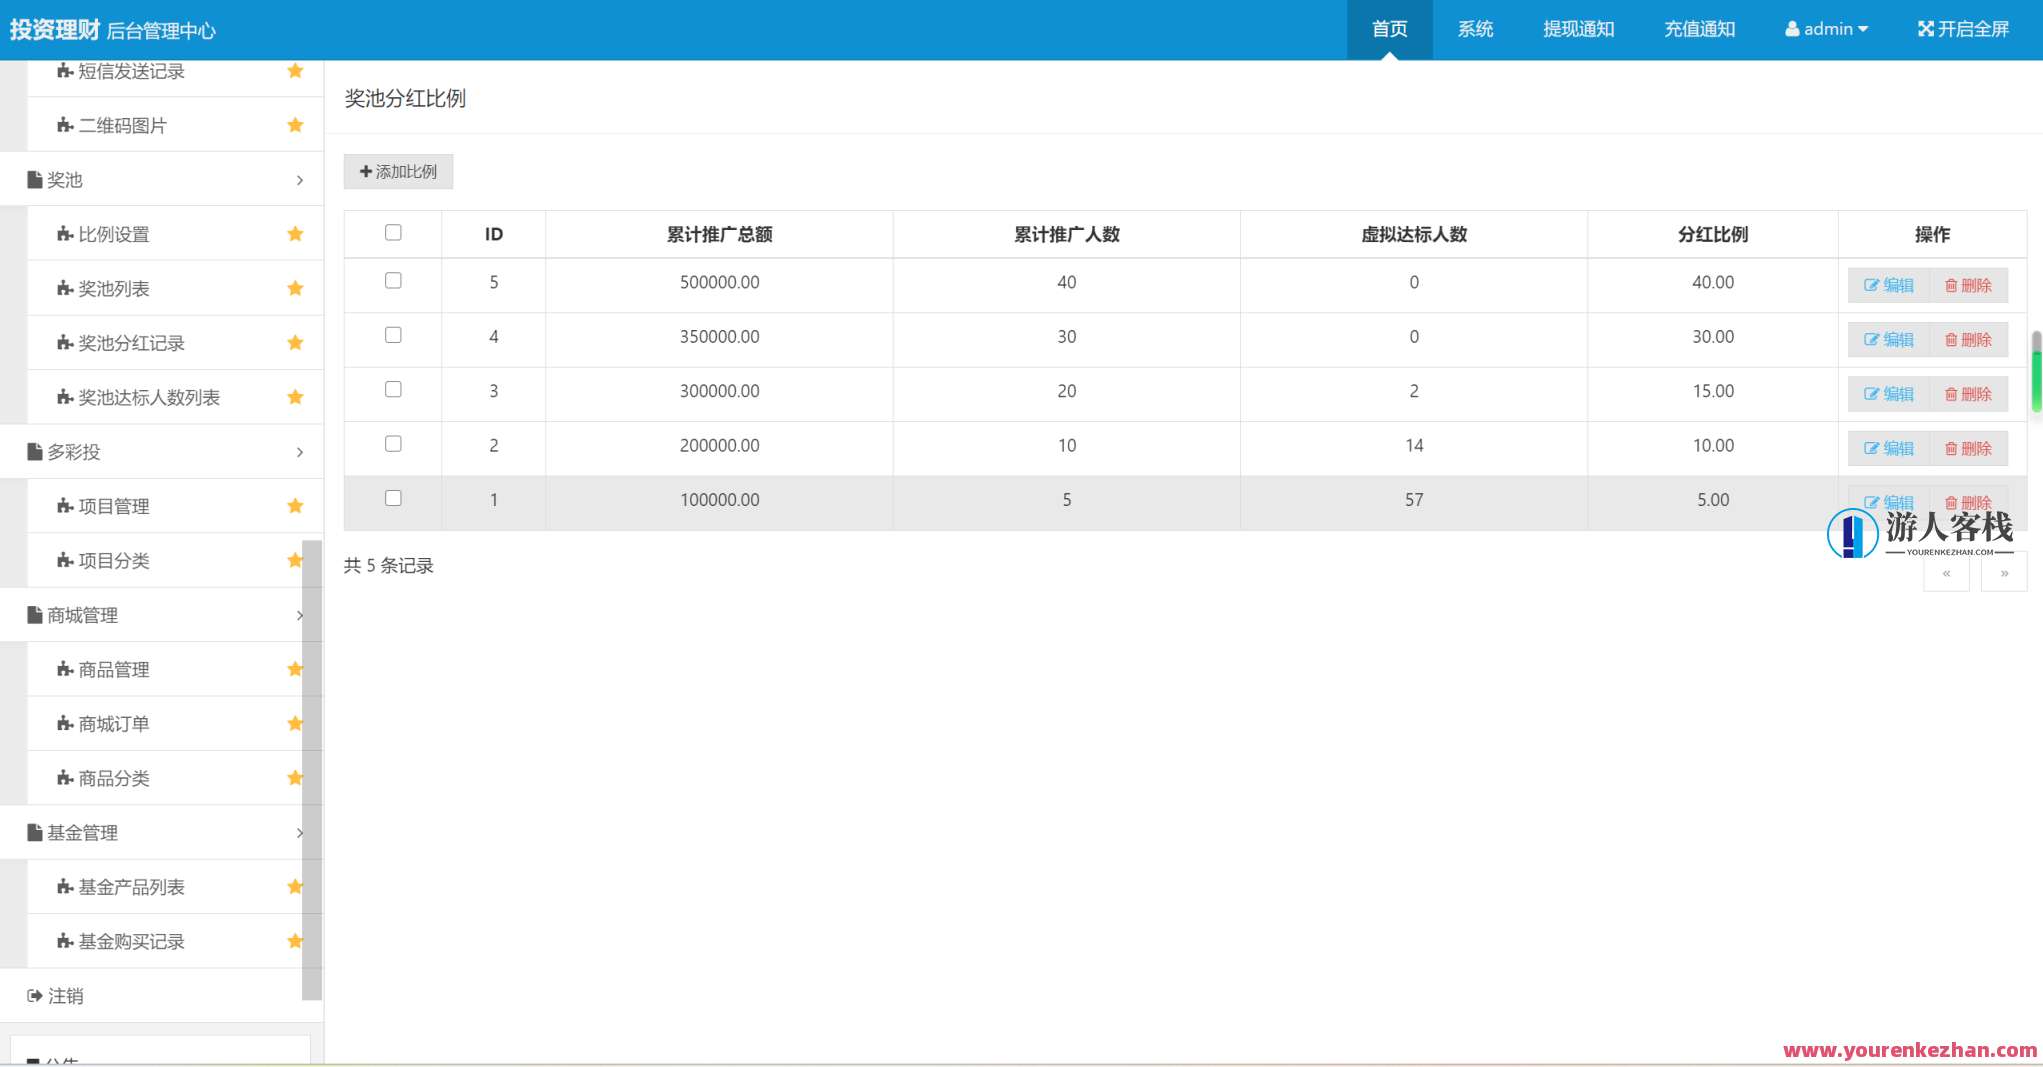The height and width of the screenshot is (1067, 2043).
Task: Expand the 多彩投 sidebar group
Action: pos(162,452)
